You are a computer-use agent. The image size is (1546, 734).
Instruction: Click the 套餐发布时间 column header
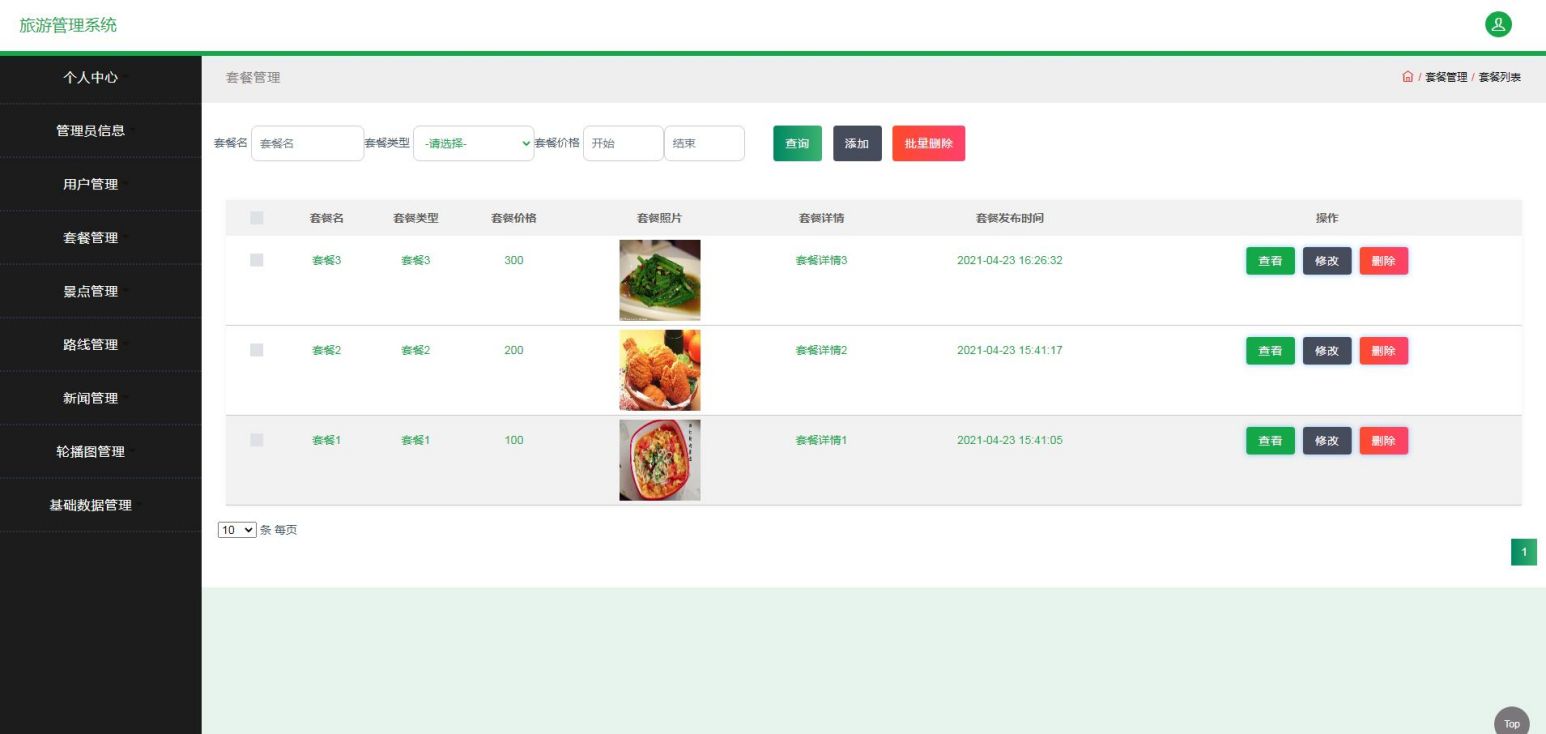(x=1010, y=218)
